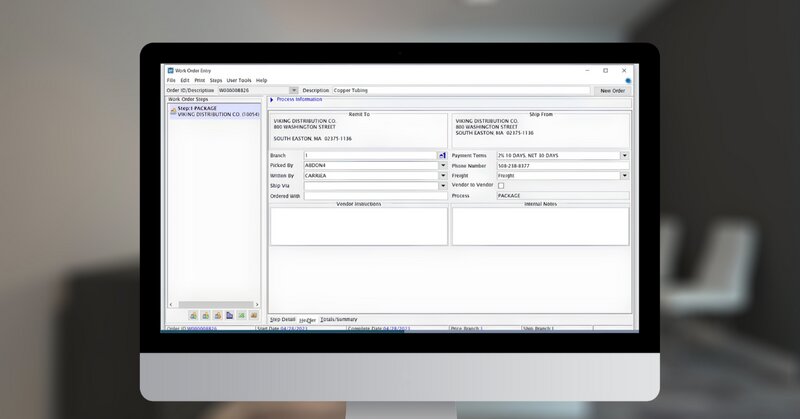
Task: Expand the Process Information section
Action: pos(272,100)
